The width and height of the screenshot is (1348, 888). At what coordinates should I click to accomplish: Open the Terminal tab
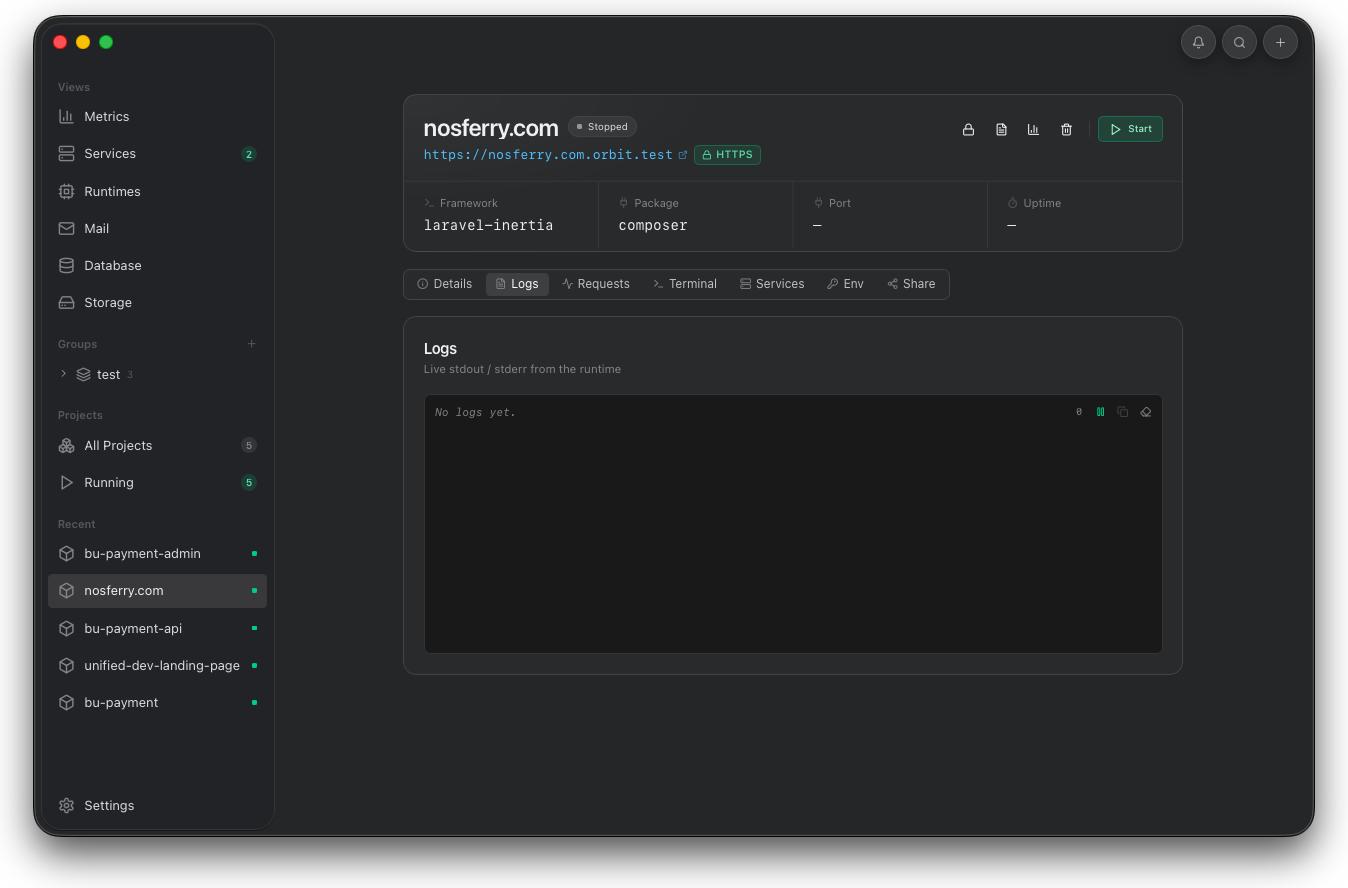pos(685,284)
